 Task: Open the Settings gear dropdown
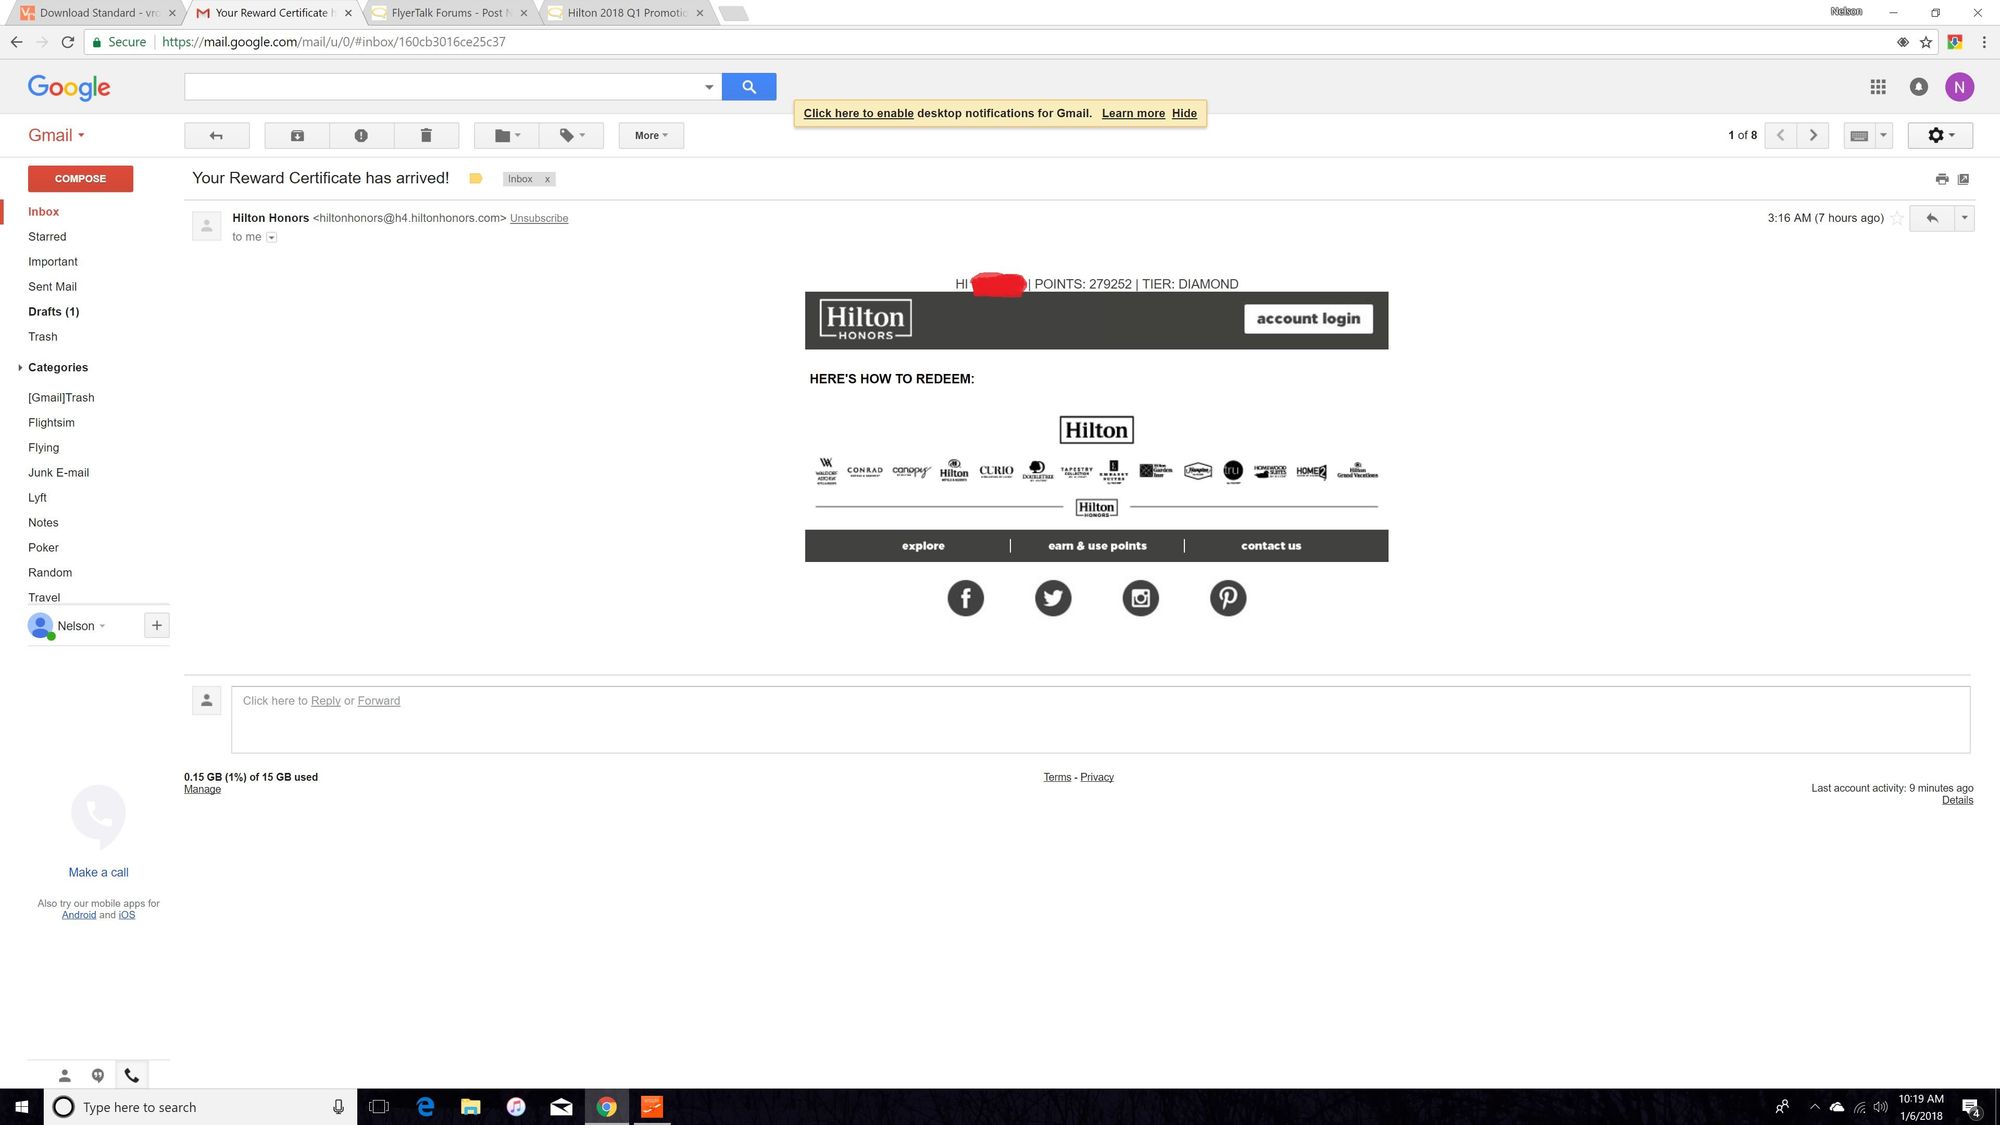[1940, 136]
